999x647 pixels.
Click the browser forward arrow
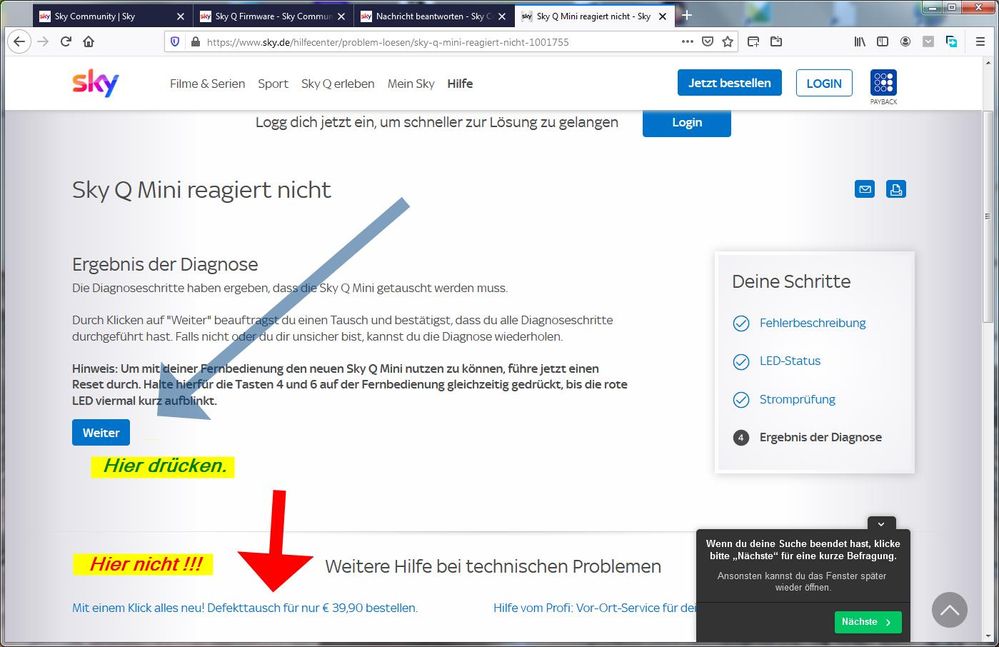pyautogui.click(x=43, y=41)
